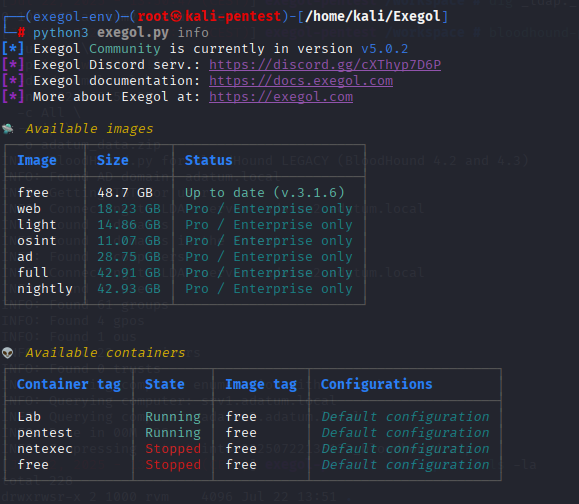Click the 18.23 GB size value
Viewport: 579px width, 504px height.
(129, 209)
